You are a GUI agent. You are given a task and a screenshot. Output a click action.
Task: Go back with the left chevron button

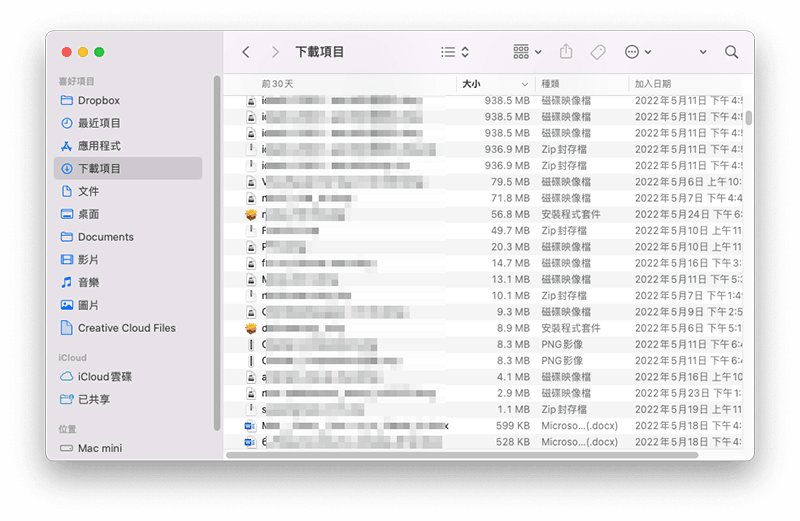246,52
